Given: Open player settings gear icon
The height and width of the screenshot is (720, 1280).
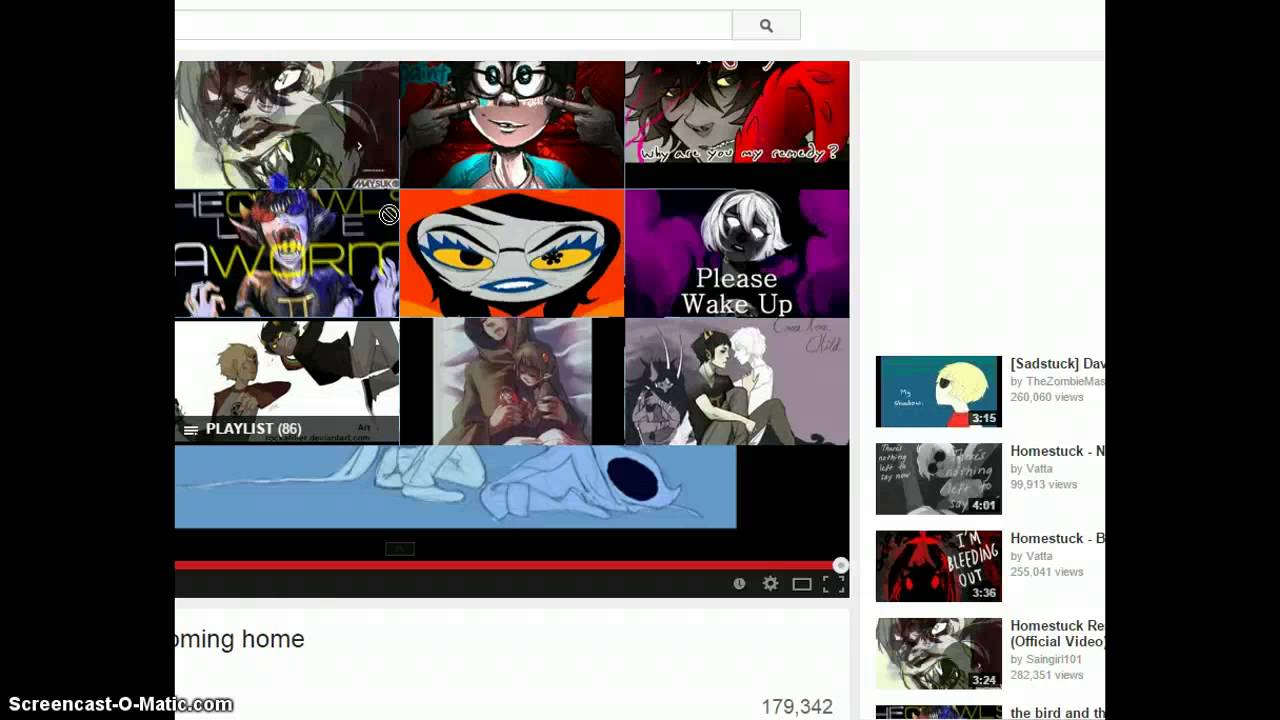Looking at the screenshot, I should (x=770, y=584).
